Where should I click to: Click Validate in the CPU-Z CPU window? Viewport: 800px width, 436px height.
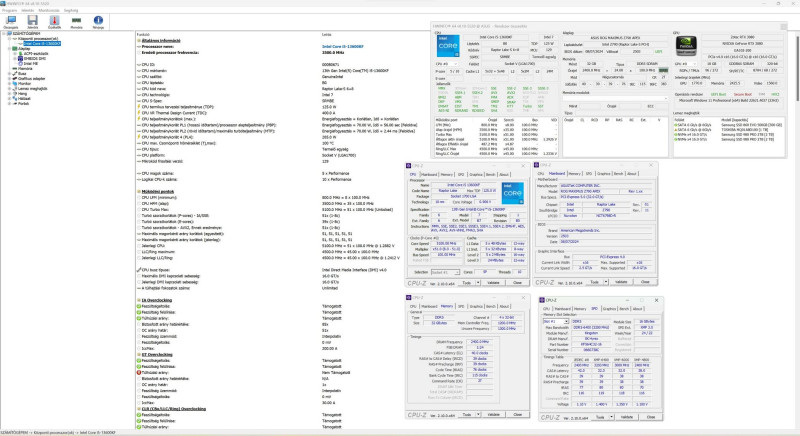(493, 283)
